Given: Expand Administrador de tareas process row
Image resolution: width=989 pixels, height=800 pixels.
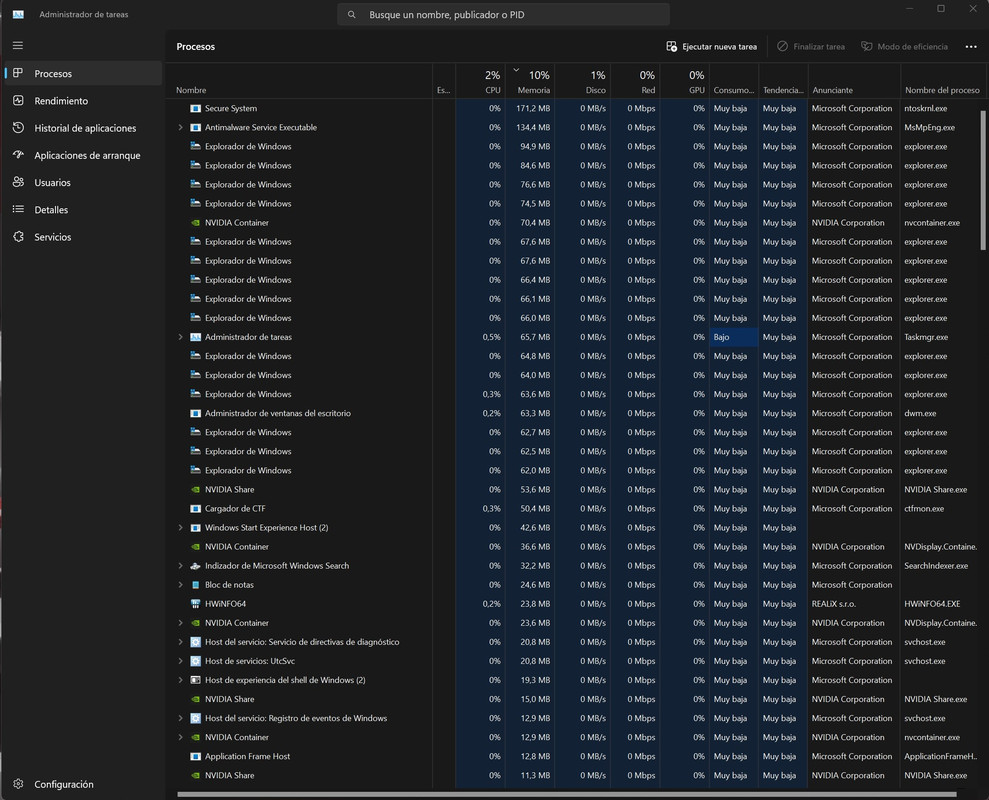Looking at the screenshot, I should pos(180,337).
